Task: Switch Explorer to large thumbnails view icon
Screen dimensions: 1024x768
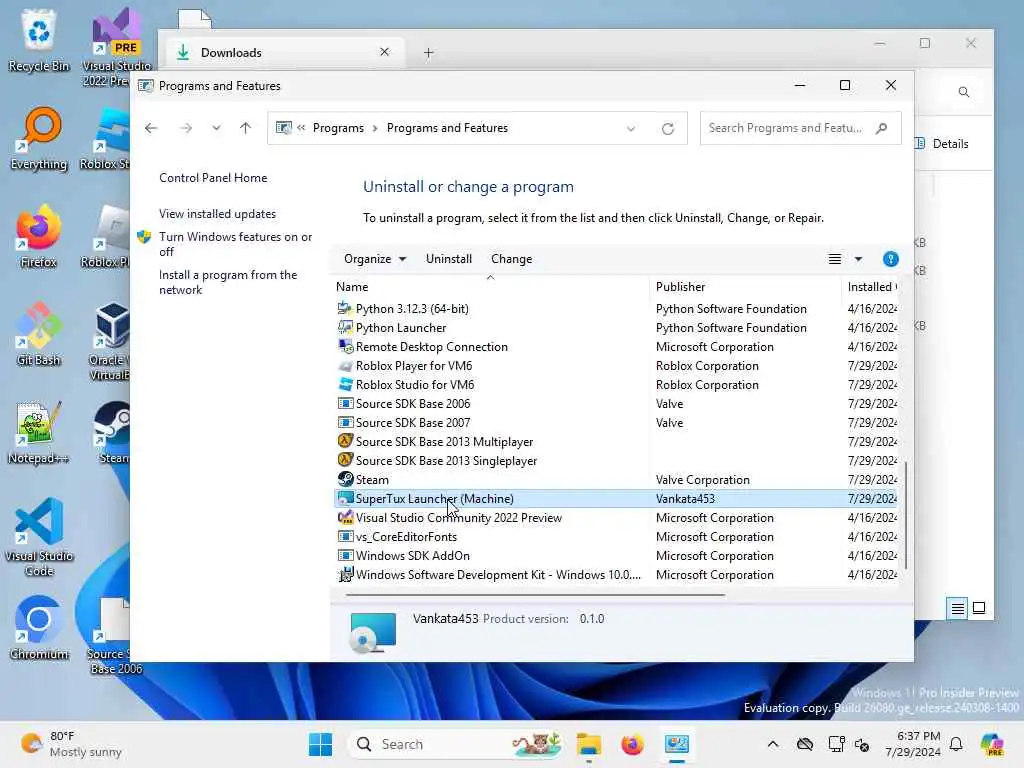Action: coord(979,608)
